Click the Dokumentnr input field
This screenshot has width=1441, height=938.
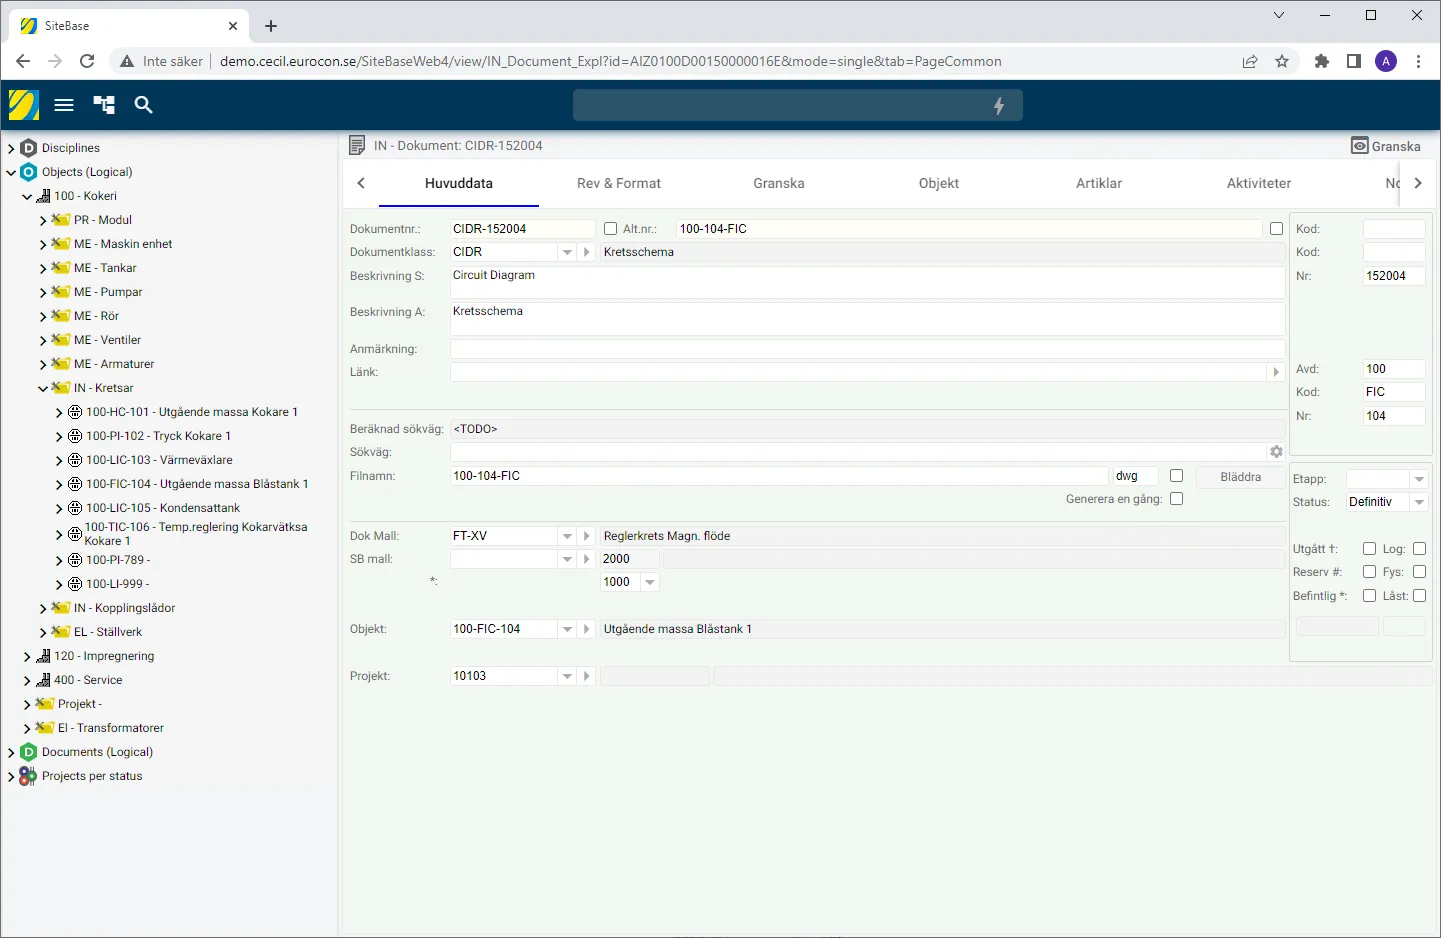tap(522, 229)
